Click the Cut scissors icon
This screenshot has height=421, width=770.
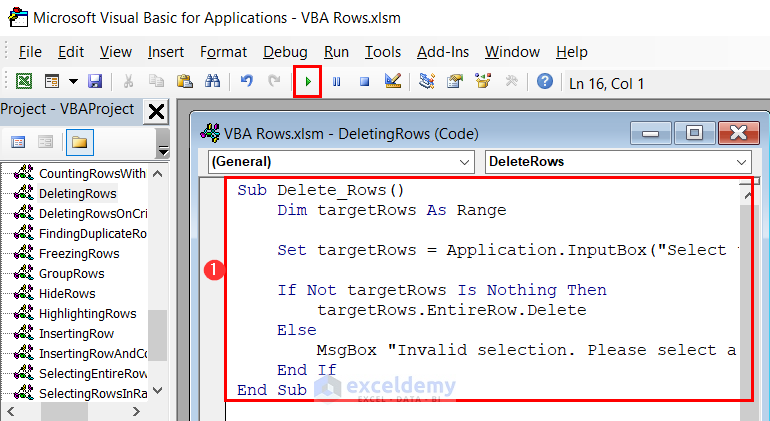(x=129, y=81)
